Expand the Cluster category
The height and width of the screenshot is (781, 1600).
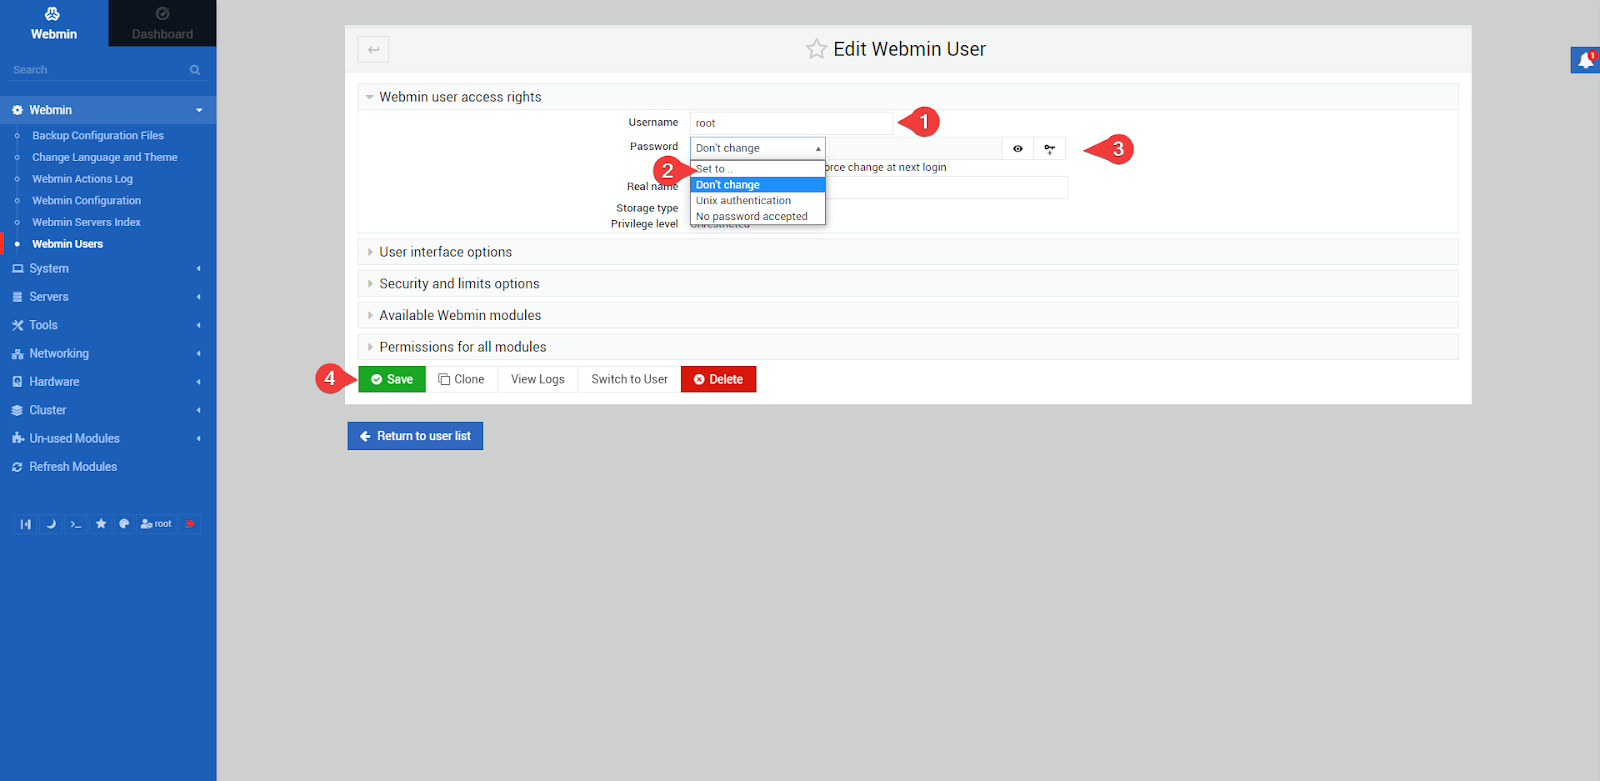point(108,410)
